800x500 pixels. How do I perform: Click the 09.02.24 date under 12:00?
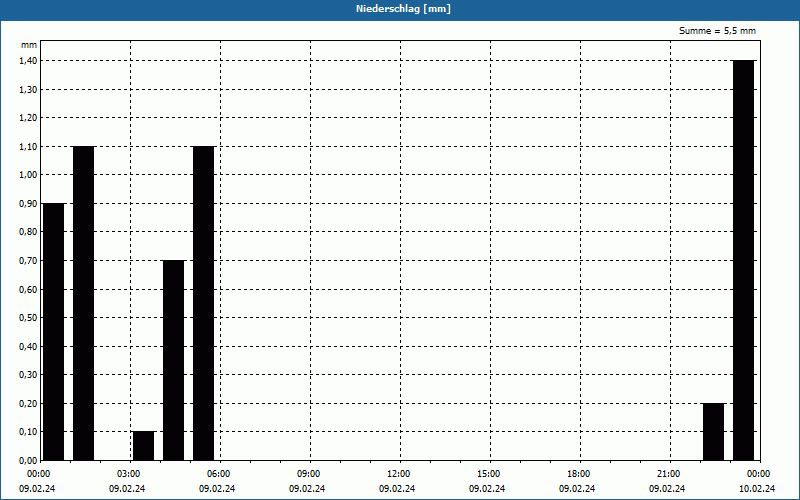click(397, 489)
